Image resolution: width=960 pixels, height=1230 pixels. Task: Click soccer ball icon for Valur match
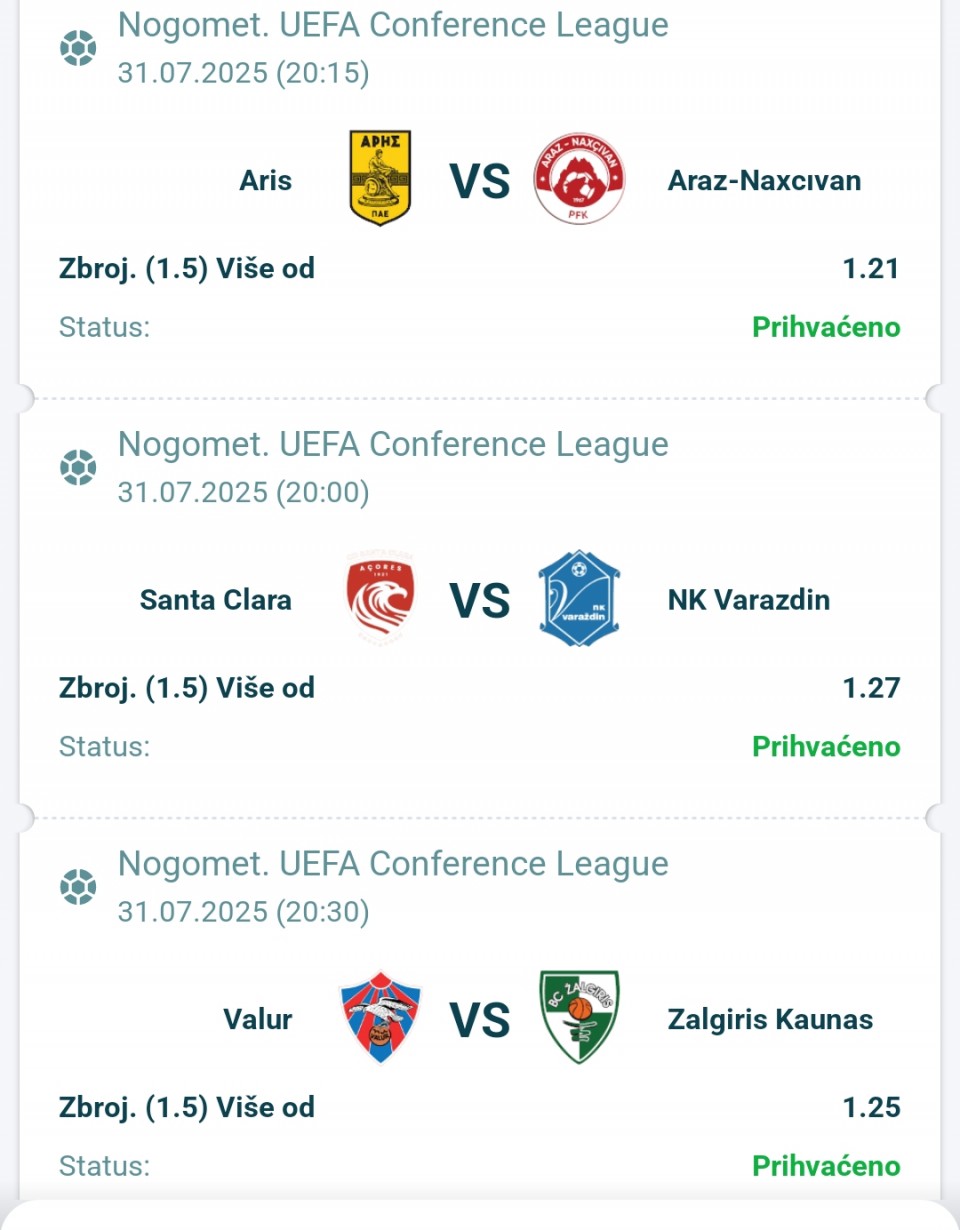78,885
